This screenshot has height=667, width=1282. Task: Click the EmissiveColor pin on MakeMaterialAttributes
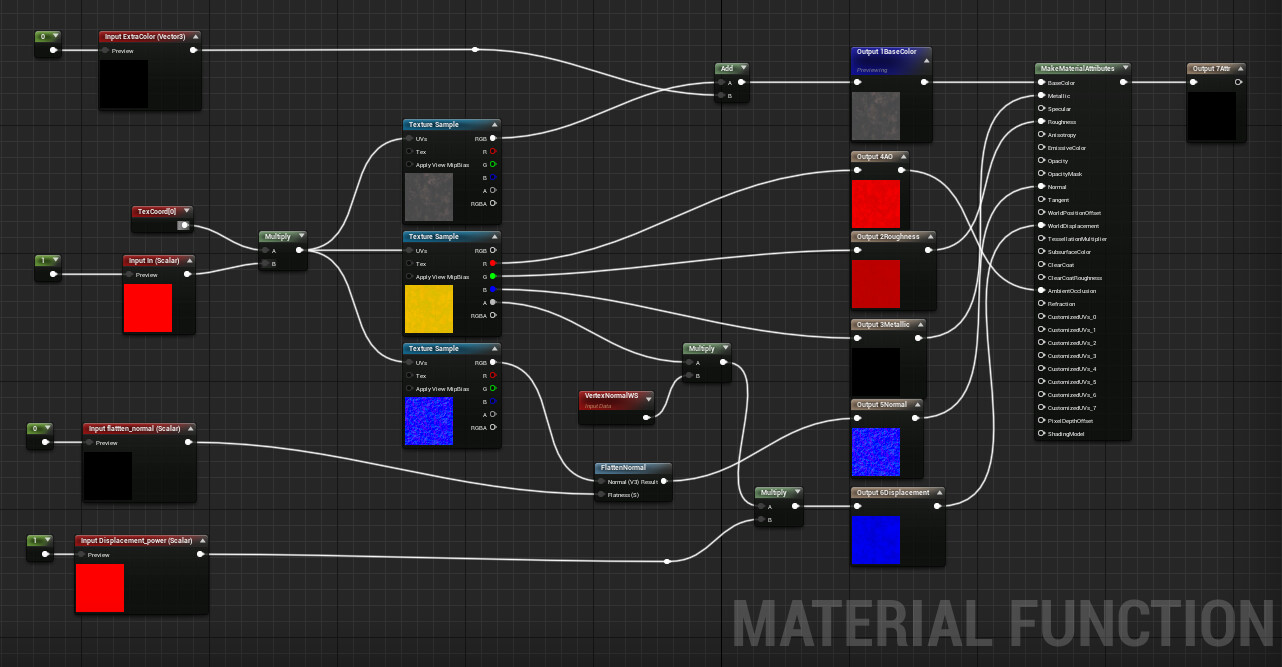point(1041,148)
